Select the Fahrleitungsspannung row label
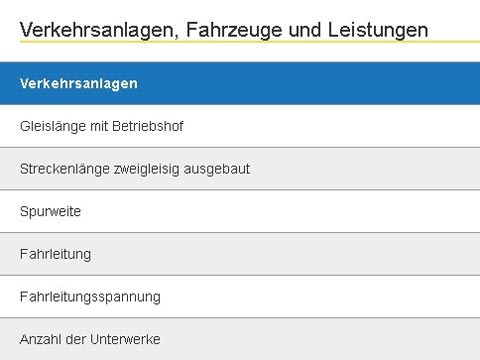Image resolution: width=480 pixels, height=360 pixels. click(x=90, y=297)
